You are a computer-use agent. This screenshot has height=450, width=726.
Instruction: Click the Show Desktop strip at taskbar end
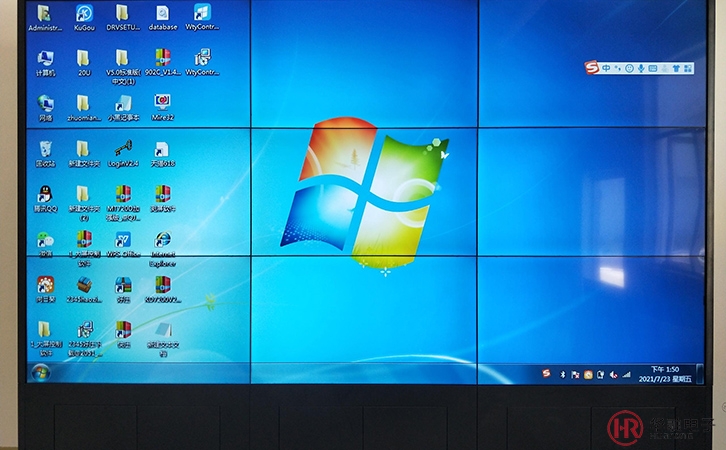[x=700, y=374]
